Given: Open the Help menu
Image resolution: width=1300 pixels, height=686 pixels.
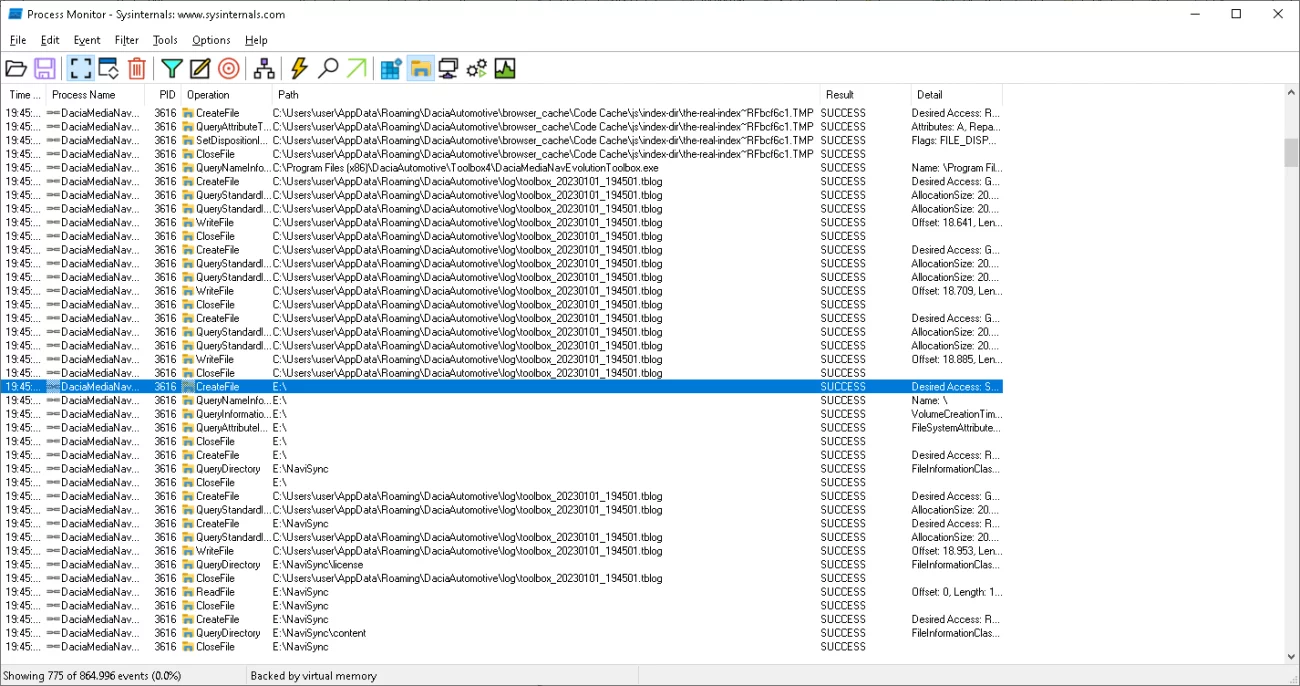Looking at the screenshot, I should coord(256,40).
